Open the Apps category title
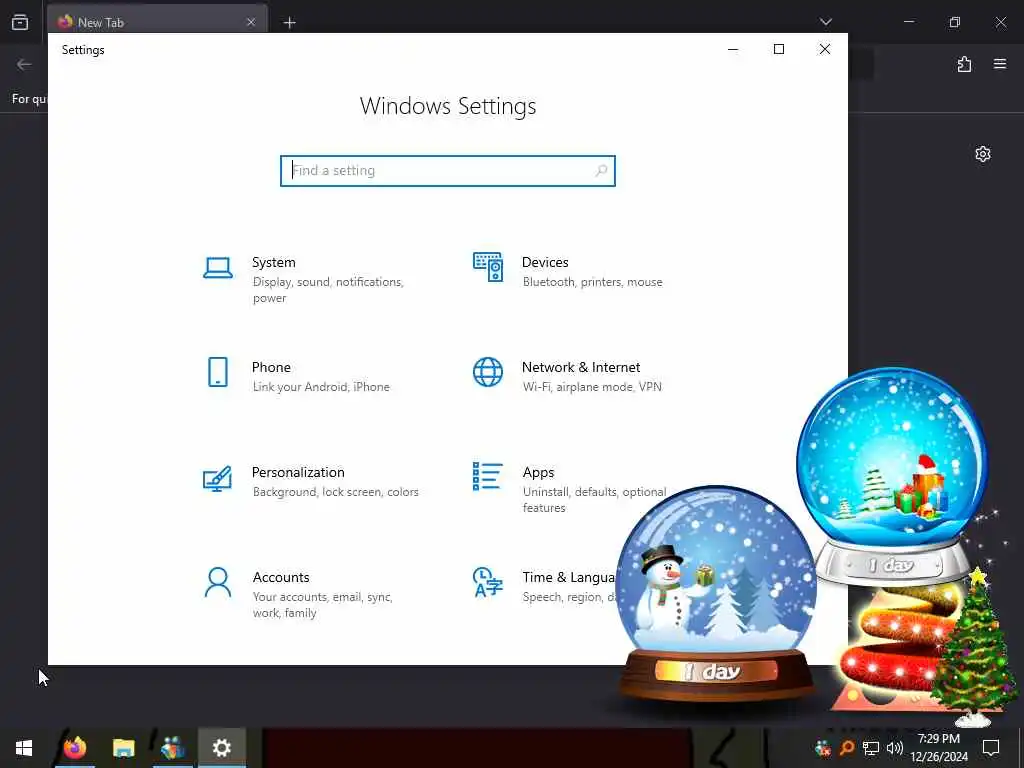The image size is (1024, 768). point(538,472)
